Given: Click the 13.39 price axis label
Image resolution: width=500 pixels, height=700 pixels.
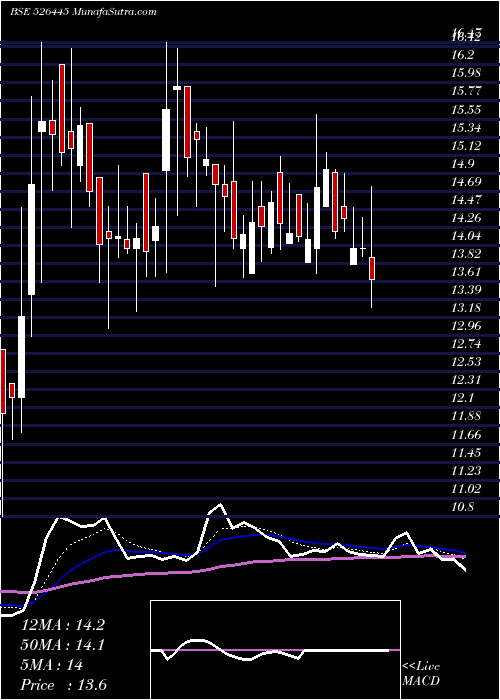Looking at the screenshot, I should coord(466,290).
